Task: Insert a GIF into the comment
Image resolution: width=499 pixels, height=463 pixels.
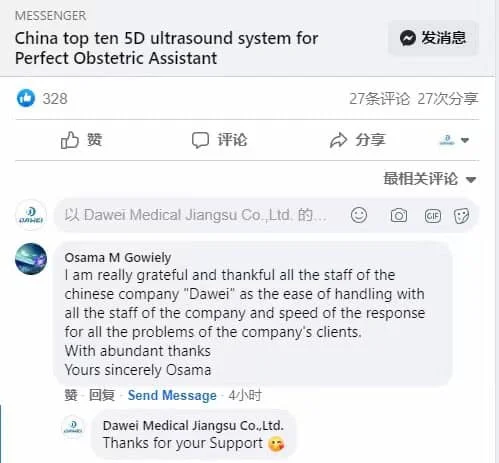Action: (433, 216)
